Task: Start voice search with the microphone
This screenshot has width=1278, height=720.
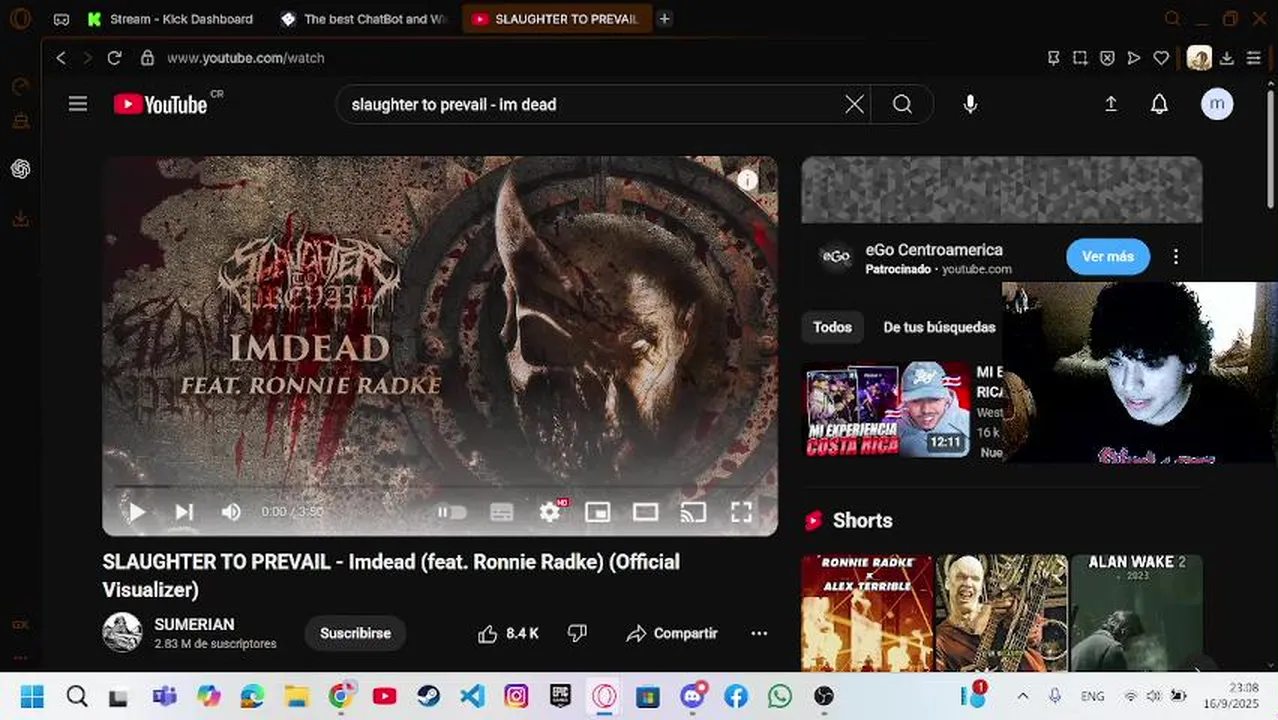Action: (x=970, y=104)
